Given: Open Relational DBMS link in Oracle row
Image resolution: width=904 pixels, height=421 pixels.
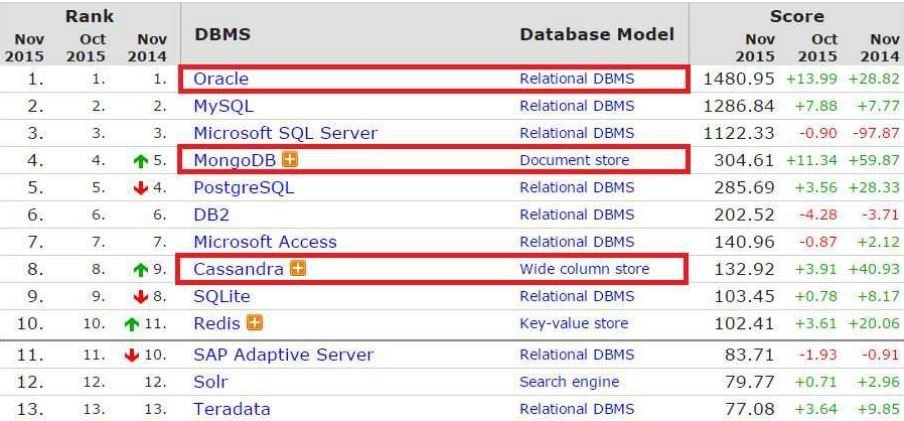Looking at the screenshot, I should click(x=577, y=79).
